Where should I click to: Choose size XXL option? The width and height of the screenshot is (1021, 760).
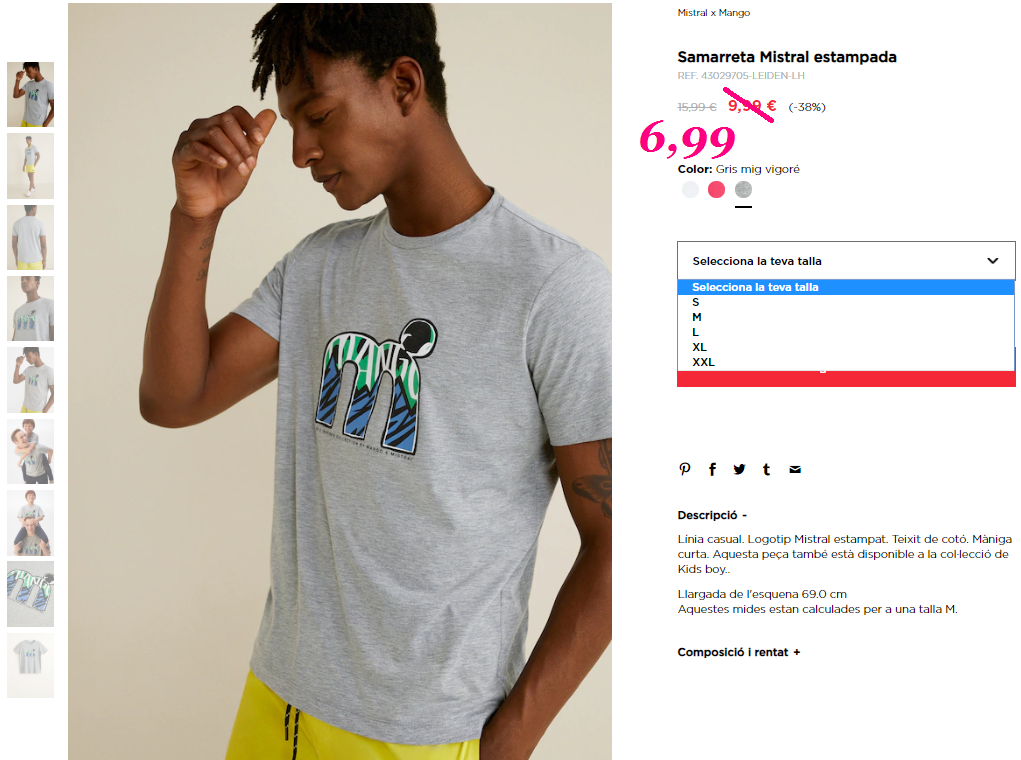pos(846,362)
